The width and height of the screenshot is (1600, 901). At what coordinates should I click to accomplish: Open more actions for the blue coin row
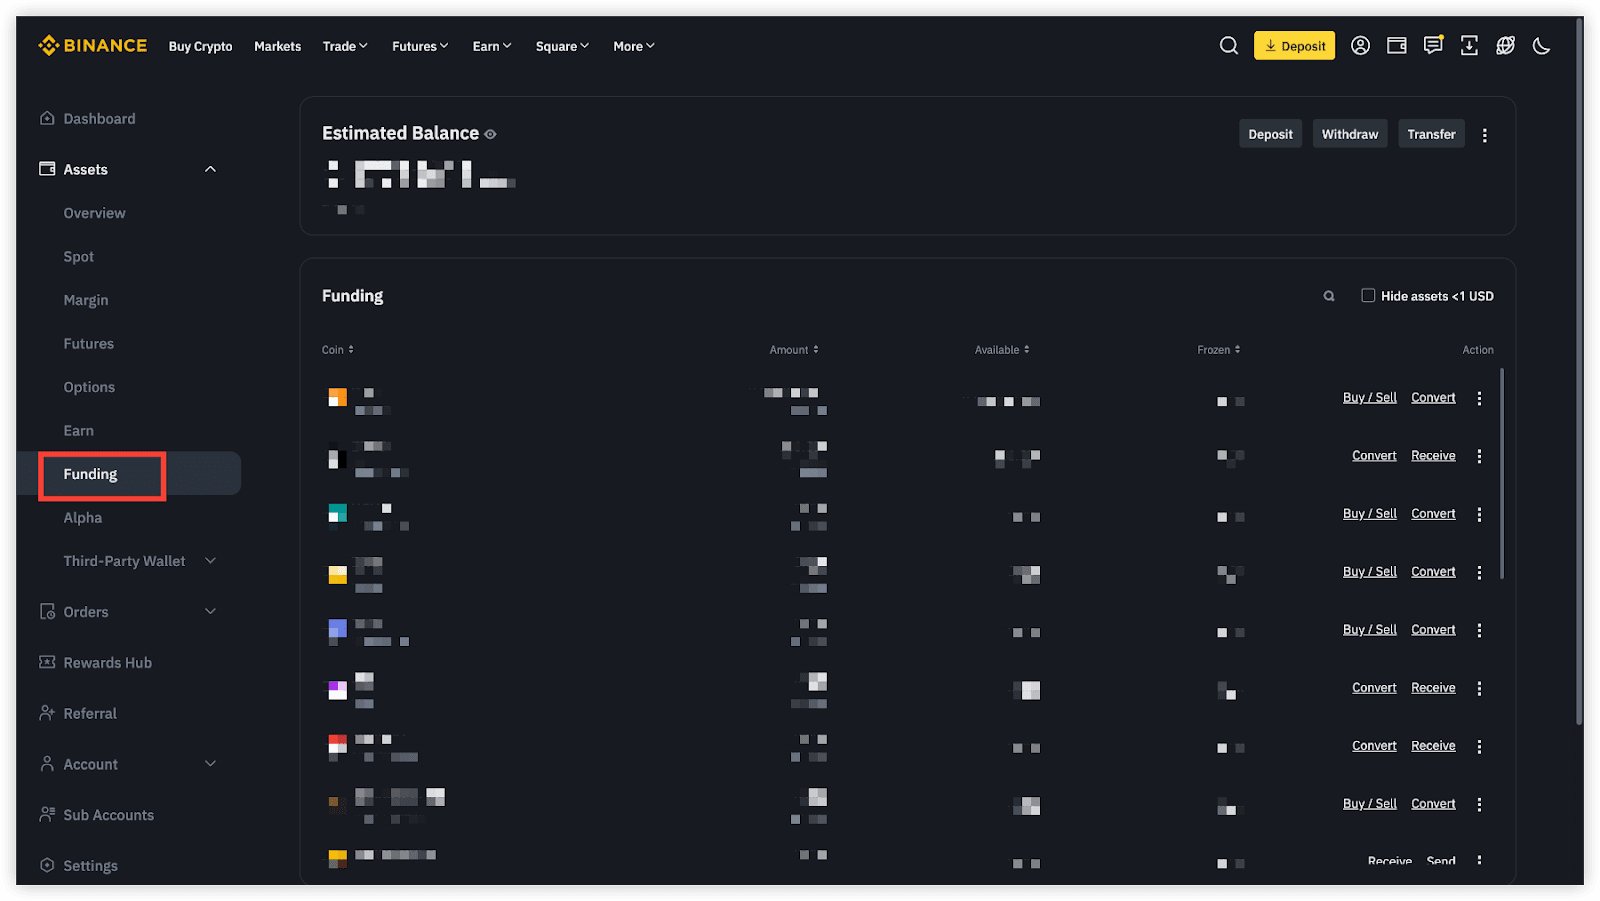point(1479,630)
